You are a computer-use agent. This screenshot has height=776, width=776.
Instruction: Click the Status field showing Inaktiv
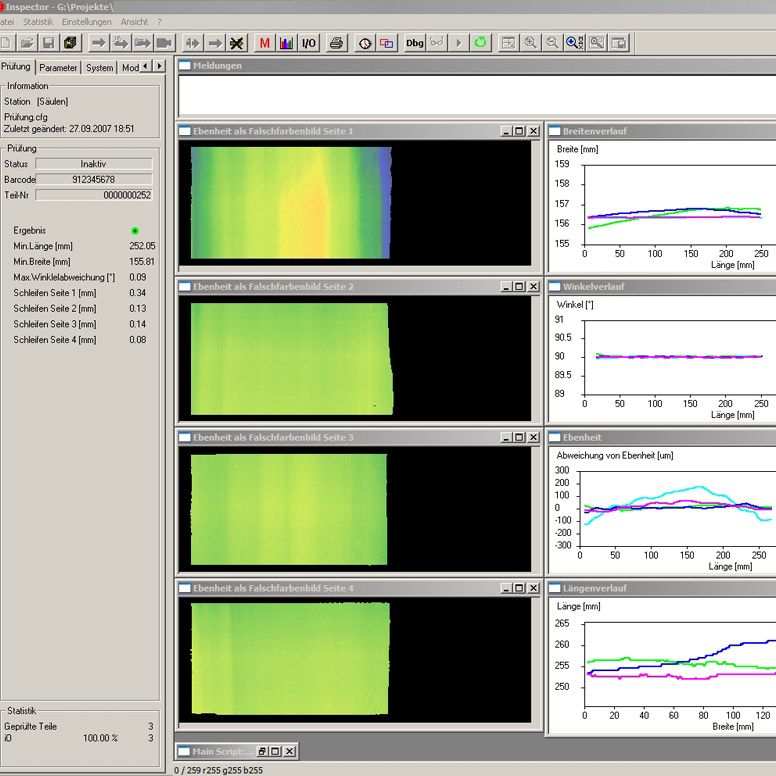click(94, 164)
